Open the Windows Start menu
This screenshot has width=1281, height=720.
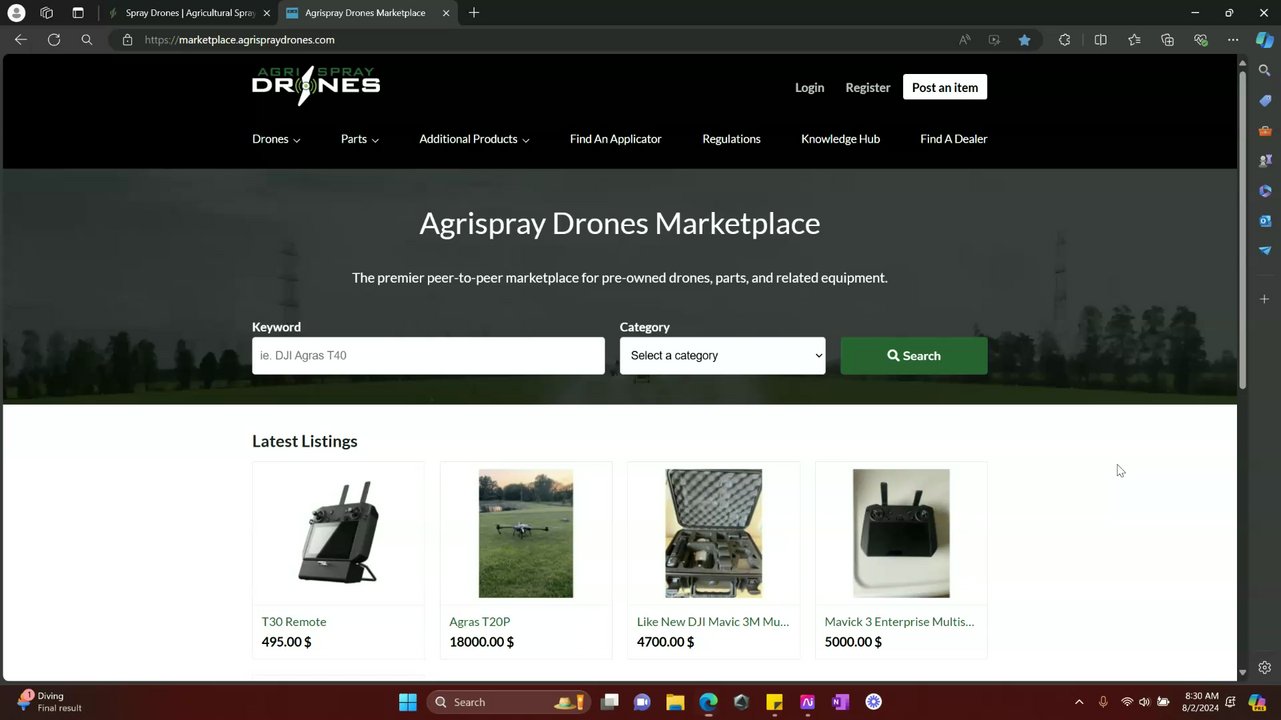coord(408,702)
